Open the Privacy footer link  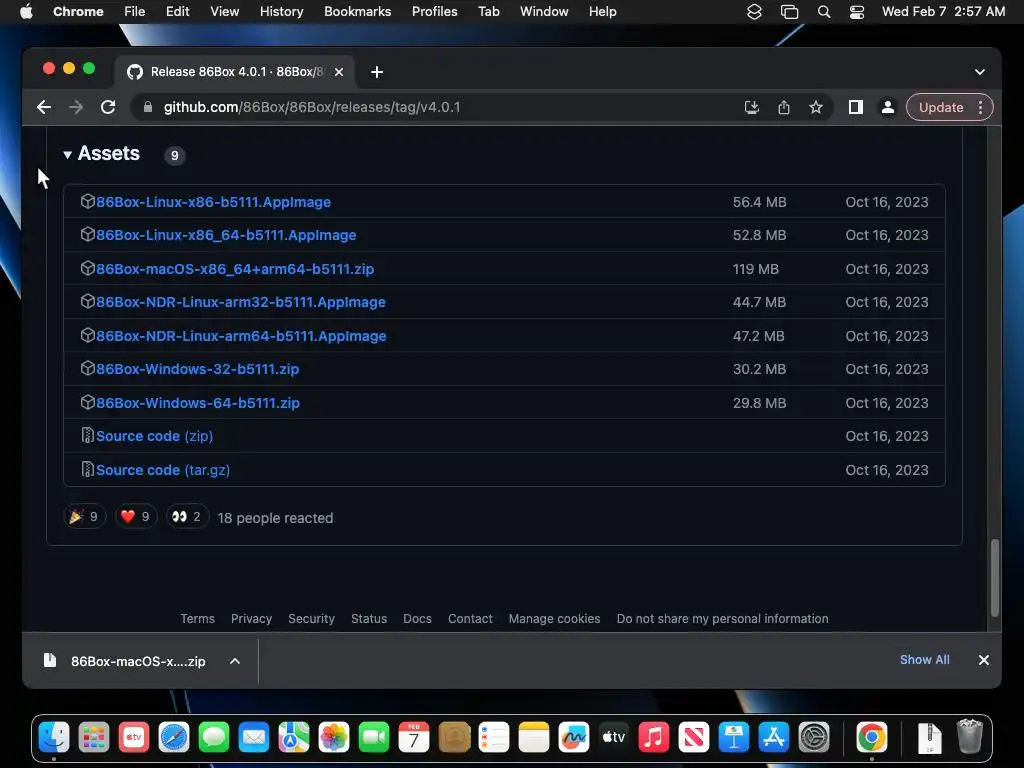pos(251,618)
